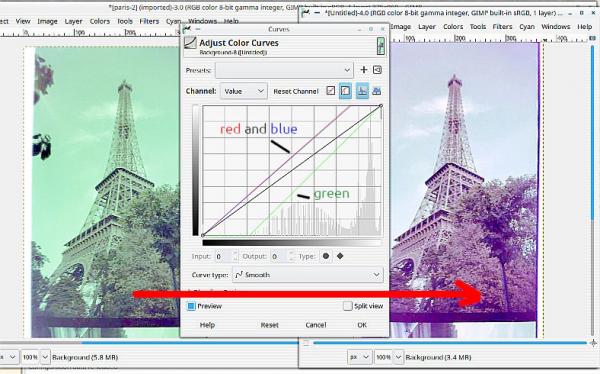Open the presets manage menu icon

coord(377,70)
